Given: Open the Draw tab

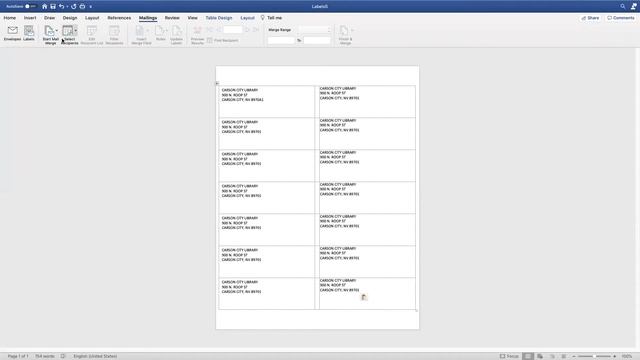Looking at the screenshot, I should (x=49, y=18).
